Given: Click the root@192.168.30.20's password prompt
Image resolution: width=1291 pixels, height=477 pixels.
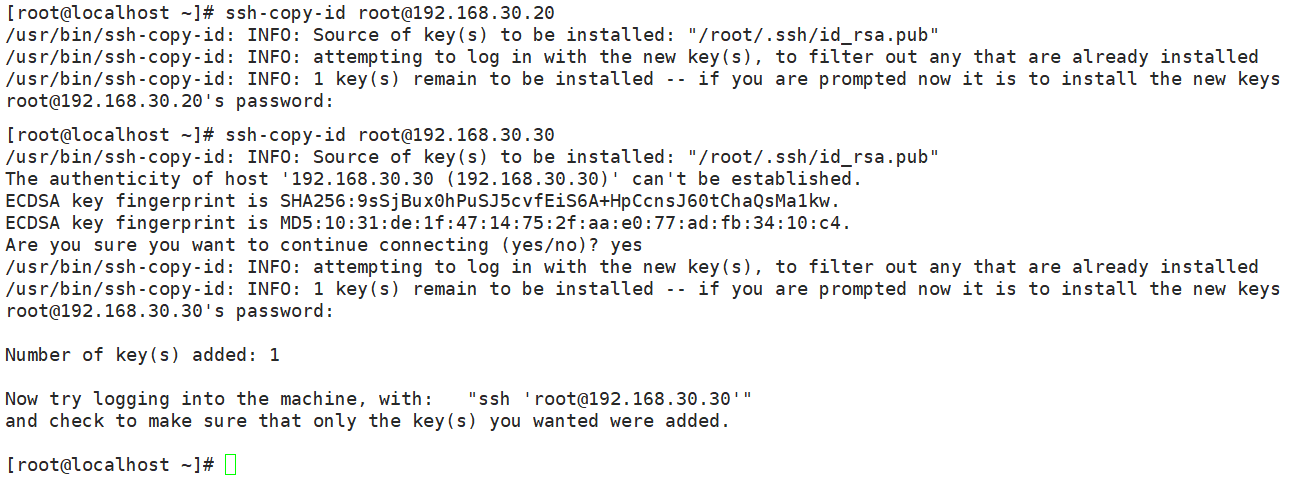Looking at the screenshot, I should (169, 101).
